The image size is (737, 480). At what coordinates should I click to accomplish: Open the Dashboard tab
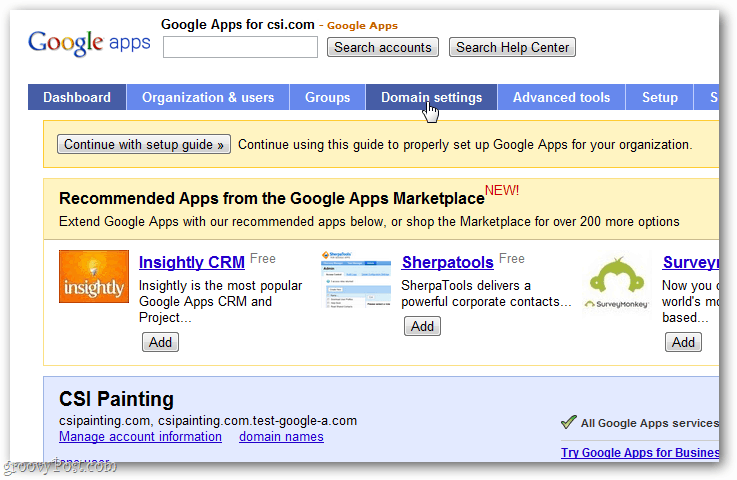point(77,97)
